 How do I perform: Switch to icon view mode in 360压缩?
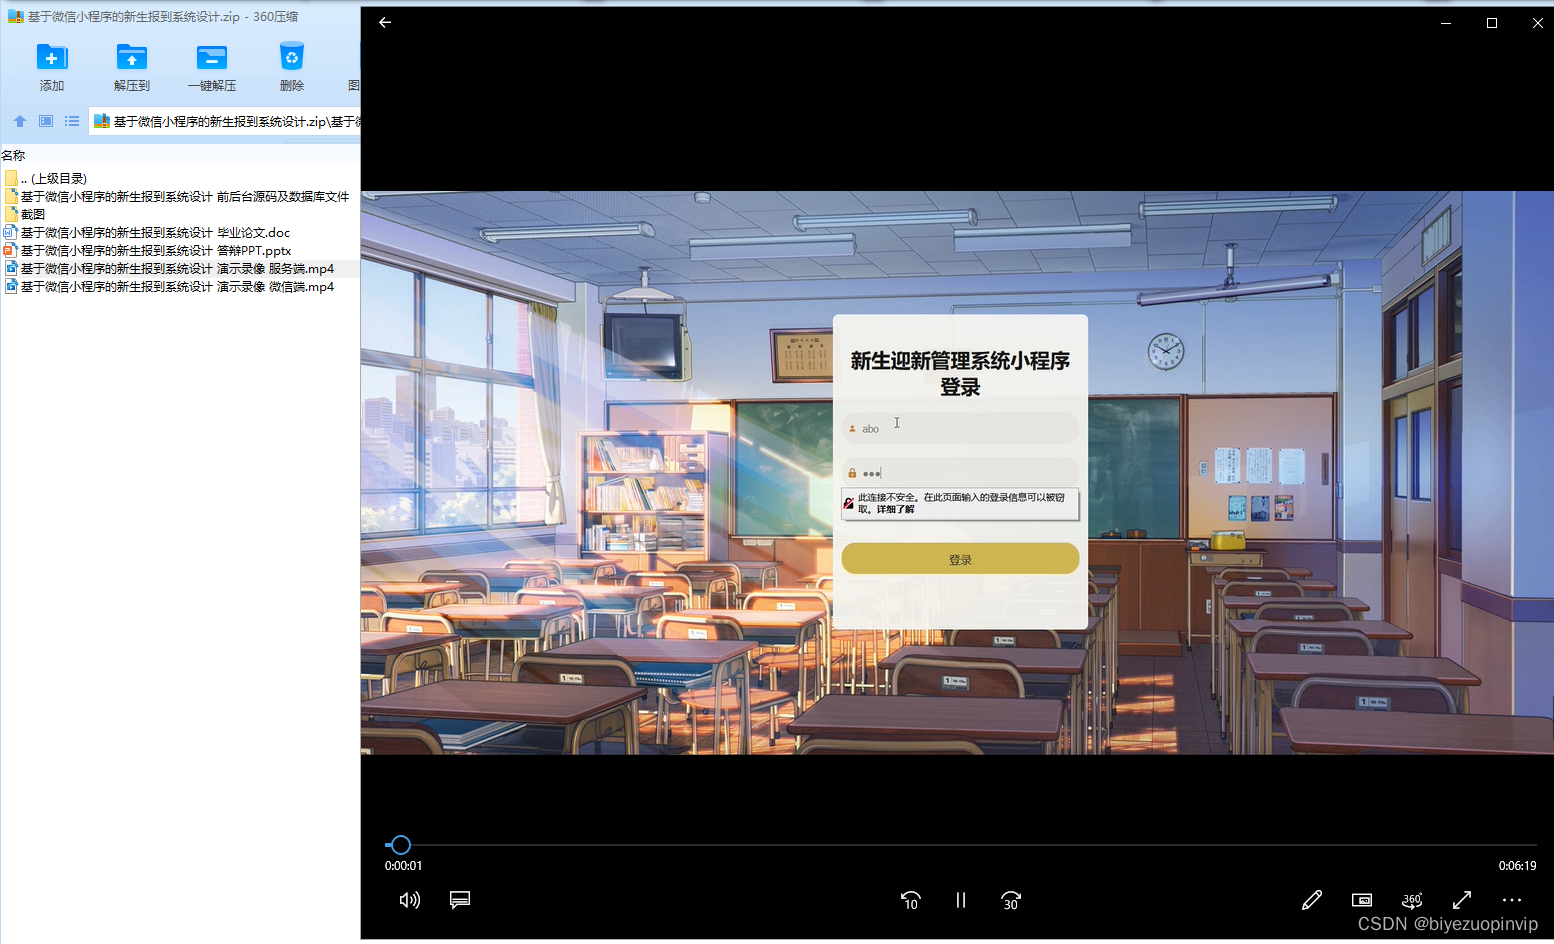tap(46, 121)
